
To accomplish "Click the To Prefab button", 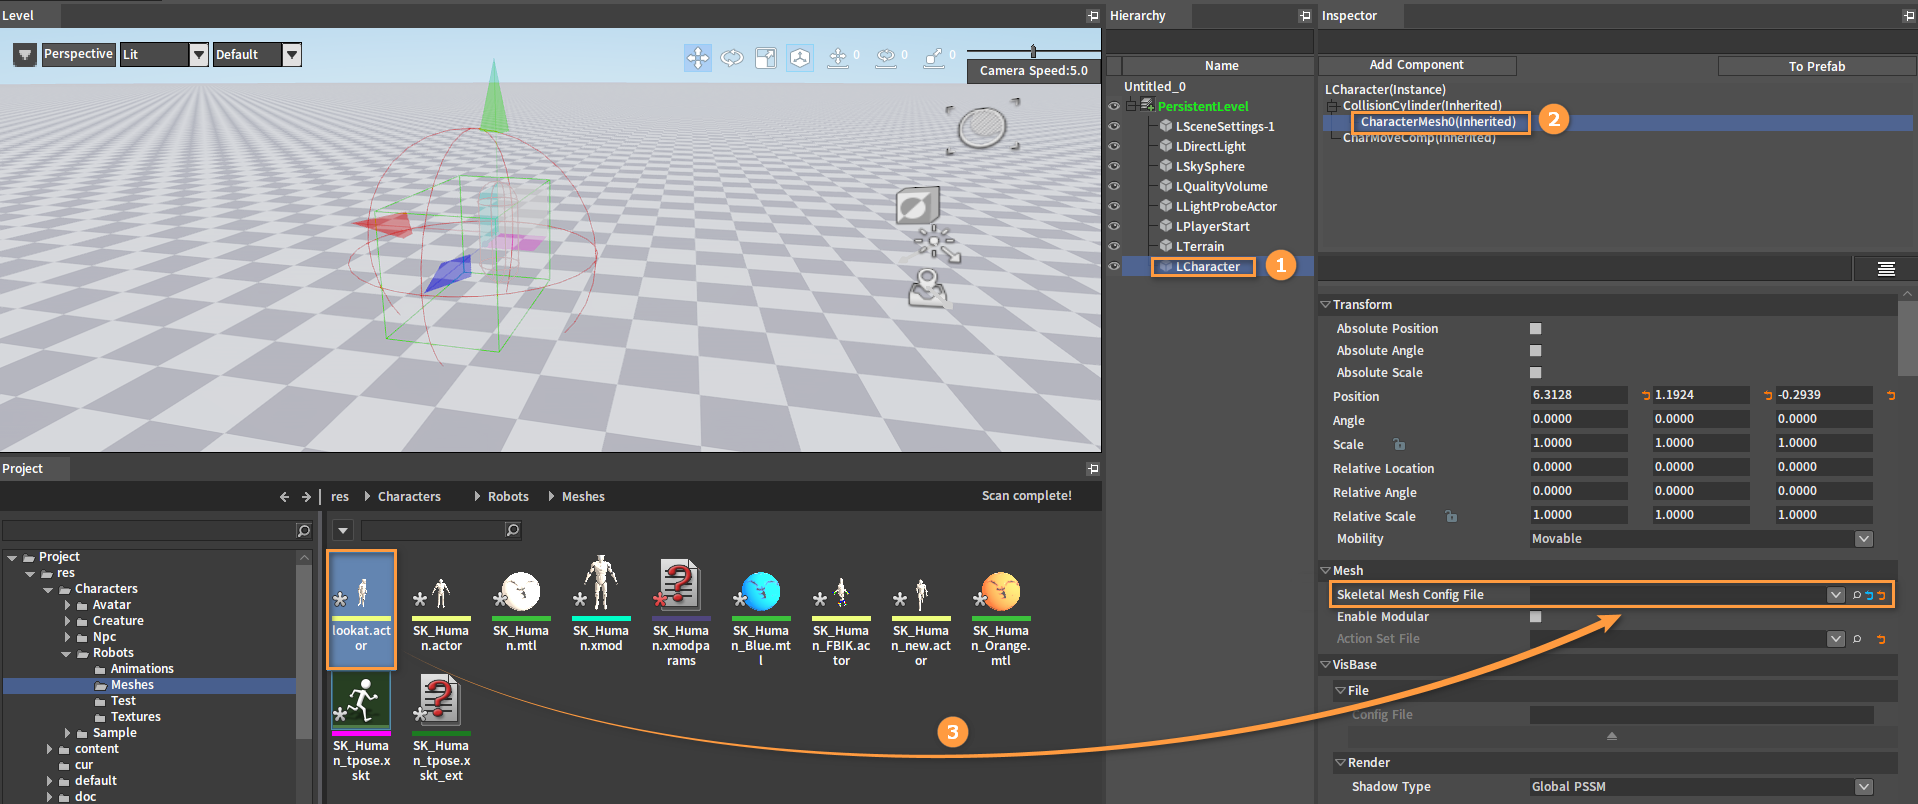I will [1817, 66].
